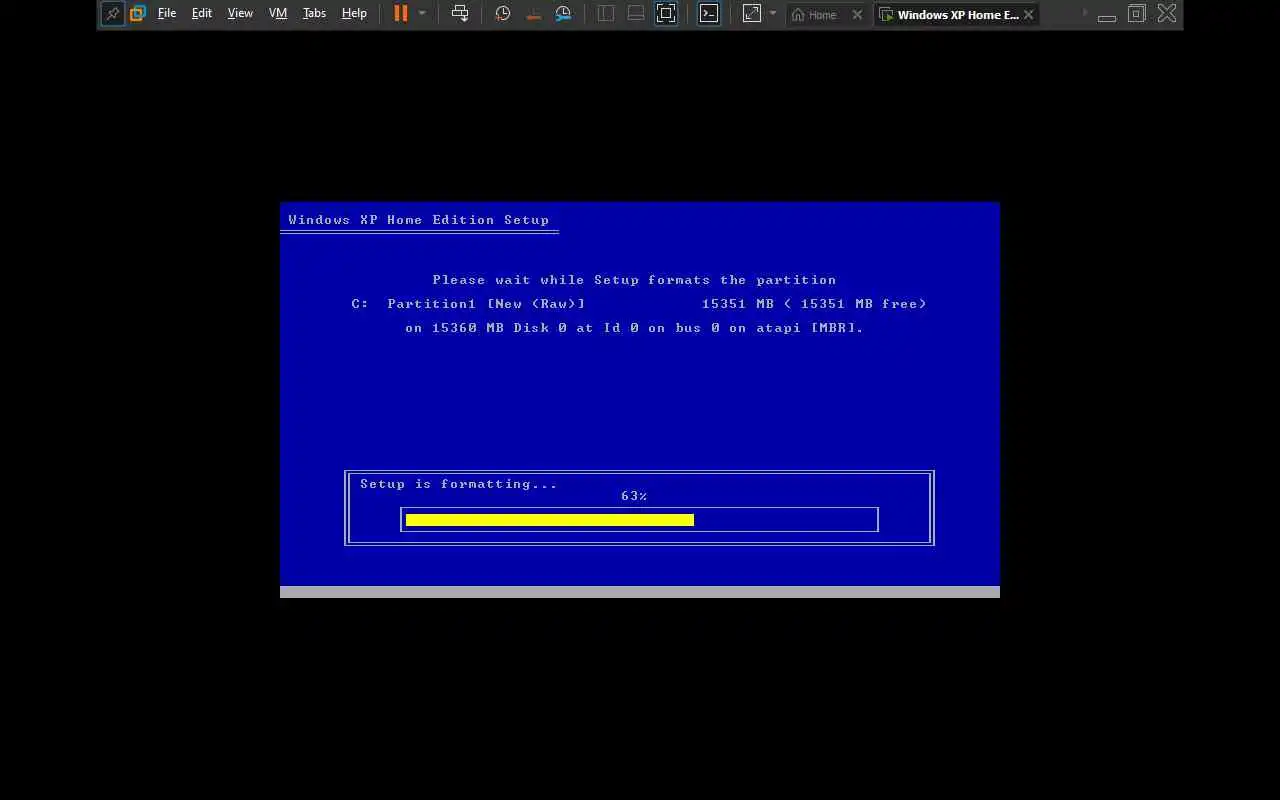Open the Help menu

pyautogui.click(x=354, y=14)
